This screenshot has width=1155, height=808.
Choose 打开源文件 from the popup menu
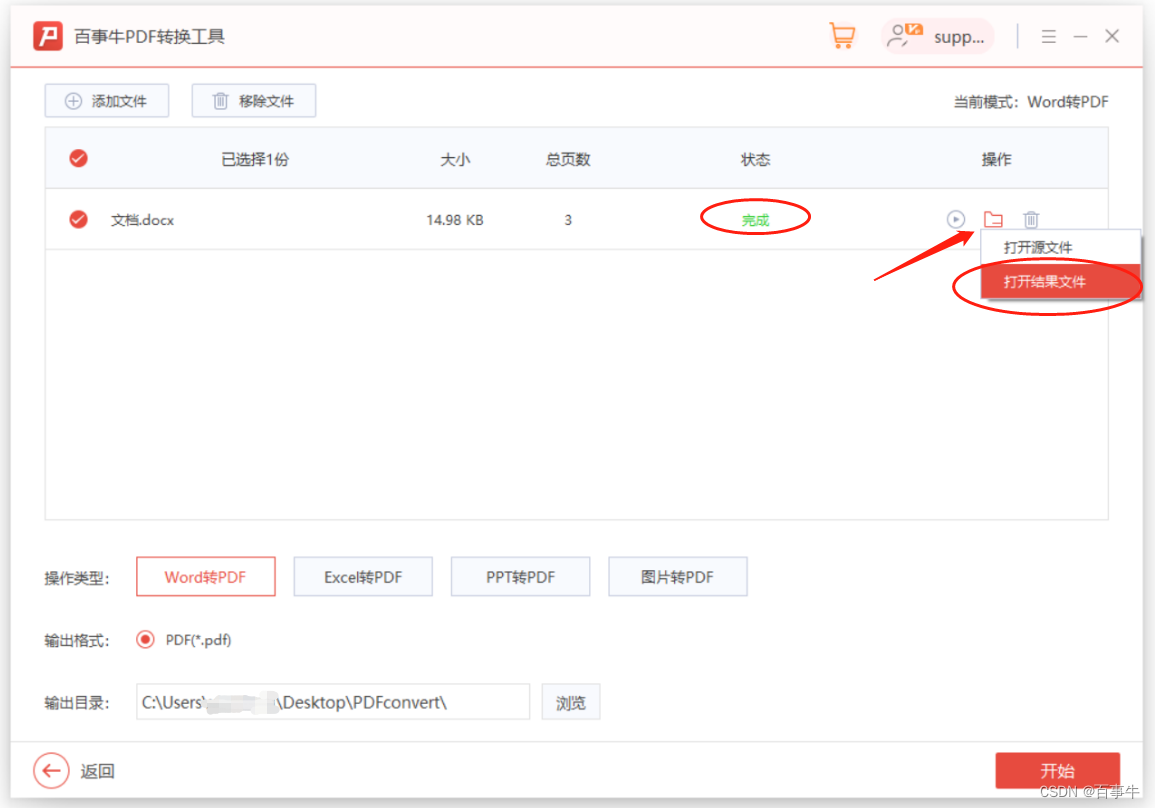tap(1061, 247)
